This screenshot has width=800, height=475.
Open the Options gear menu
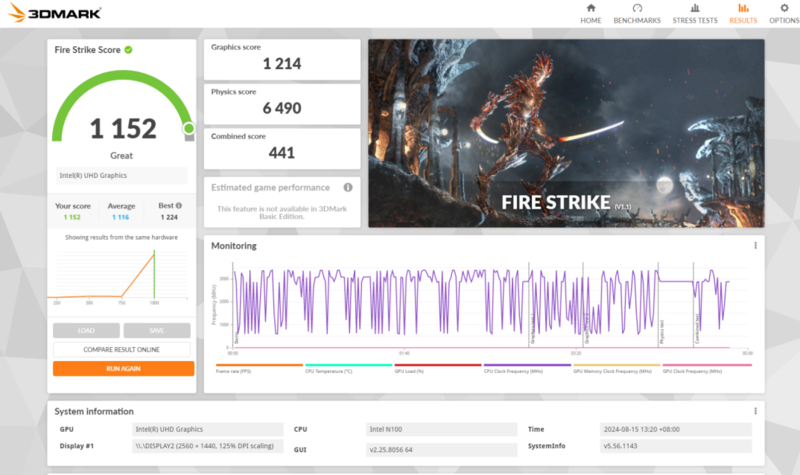pyautogui.click(x=783, y=13)
